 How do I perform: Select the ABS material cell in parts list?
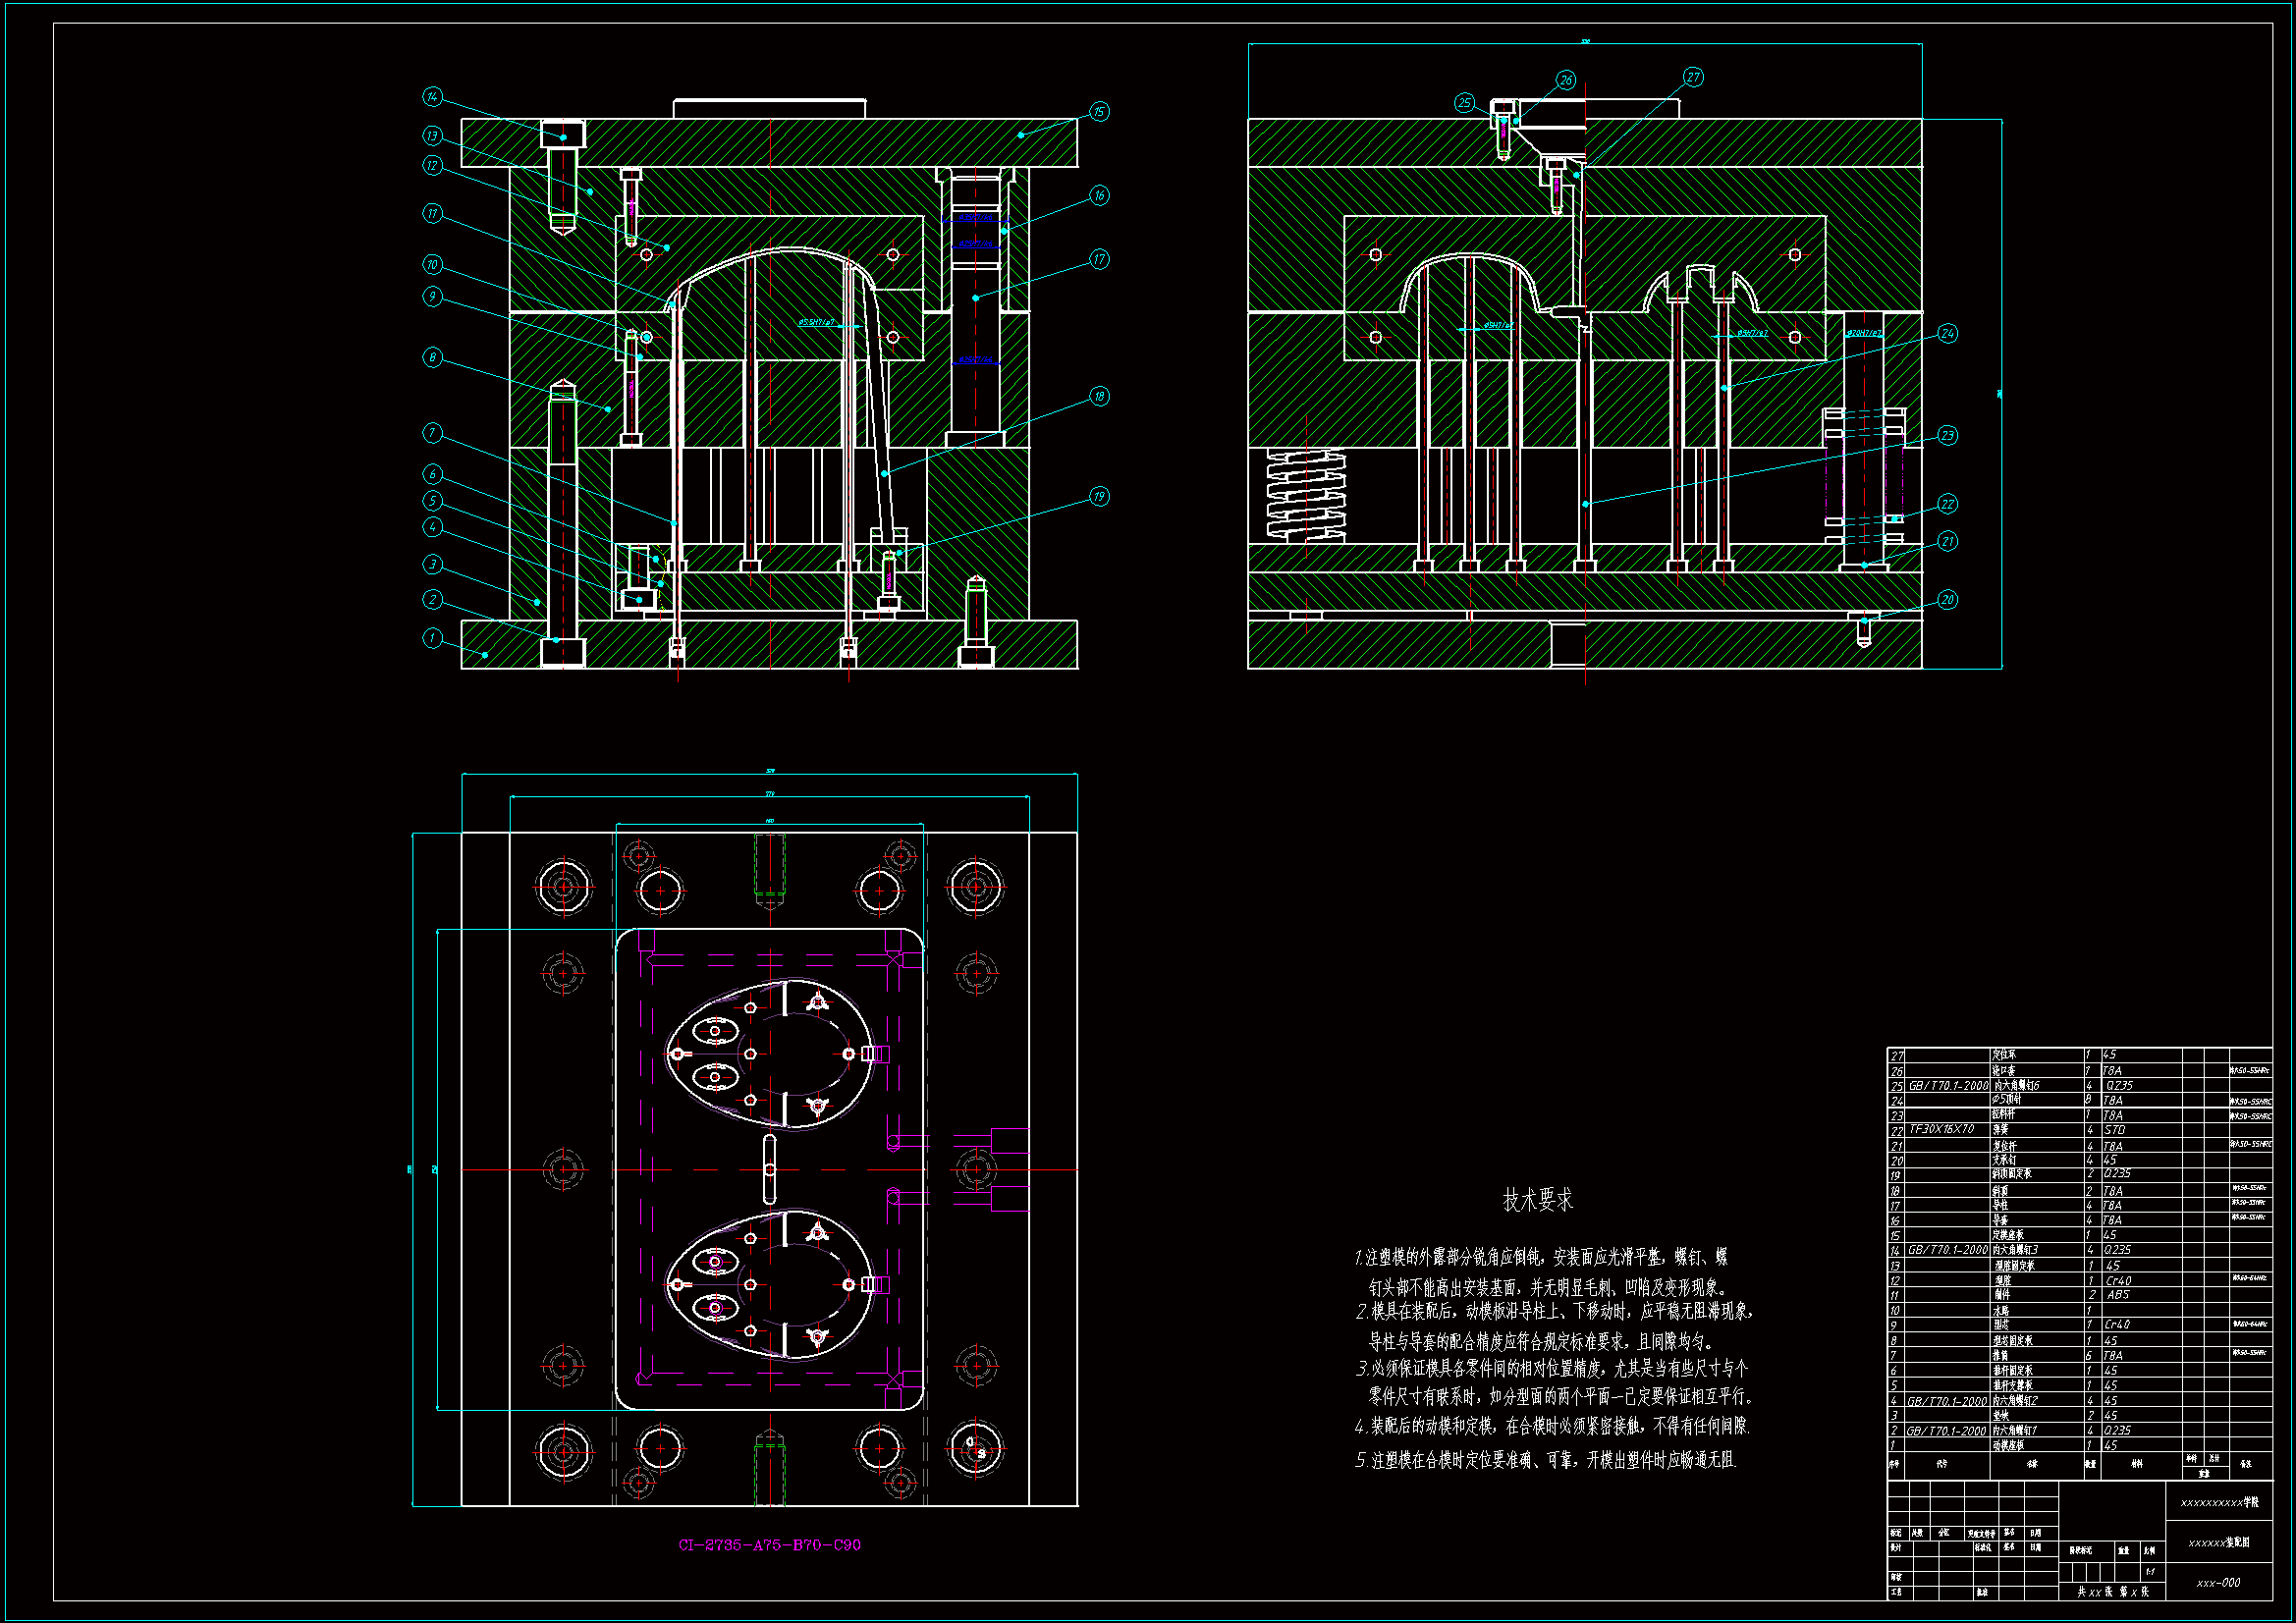tap(2117, 1294)
